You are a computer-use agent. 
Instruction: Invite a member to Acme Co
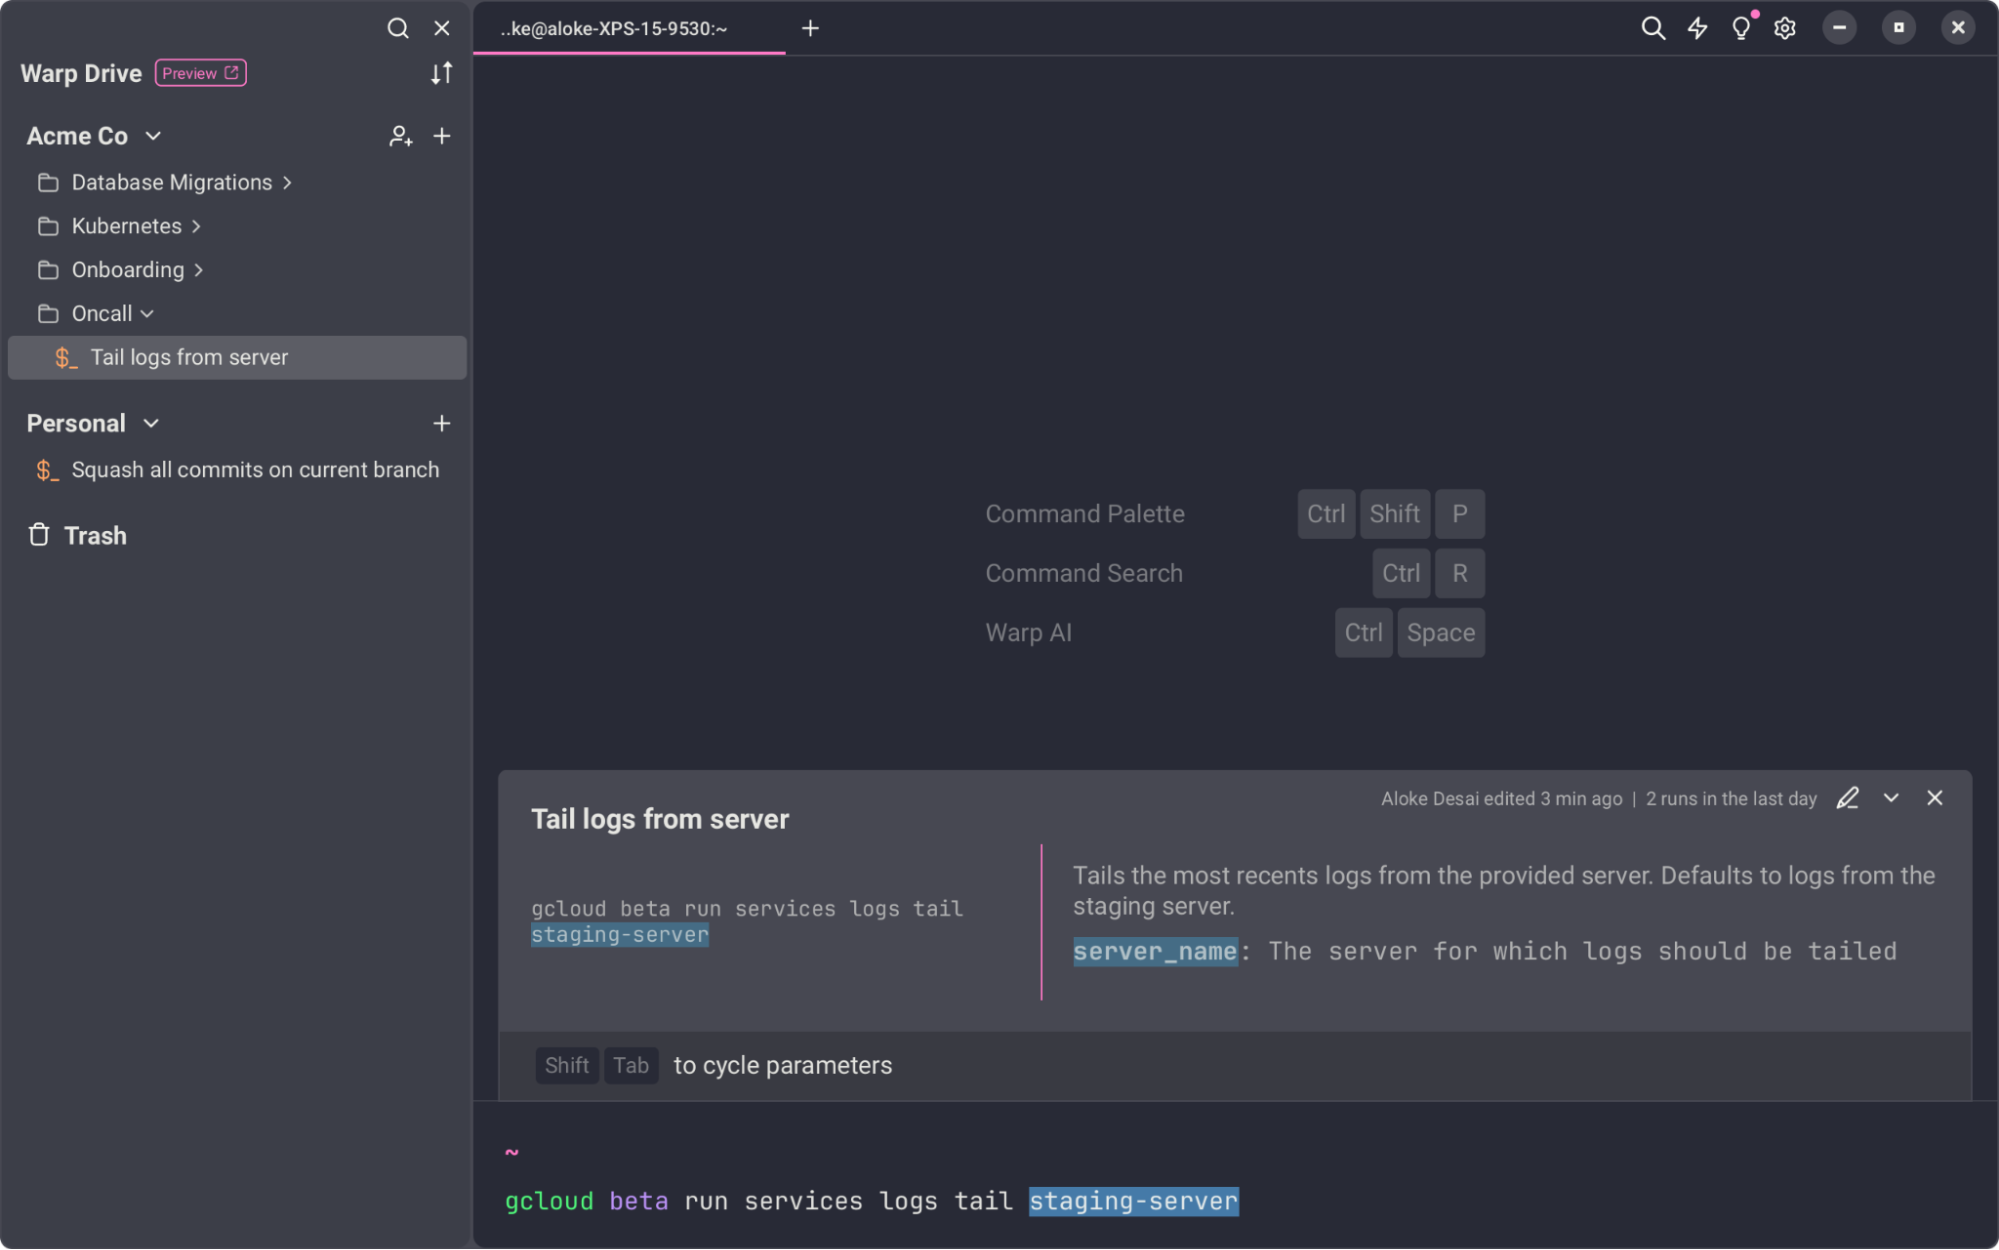(400, 136)
